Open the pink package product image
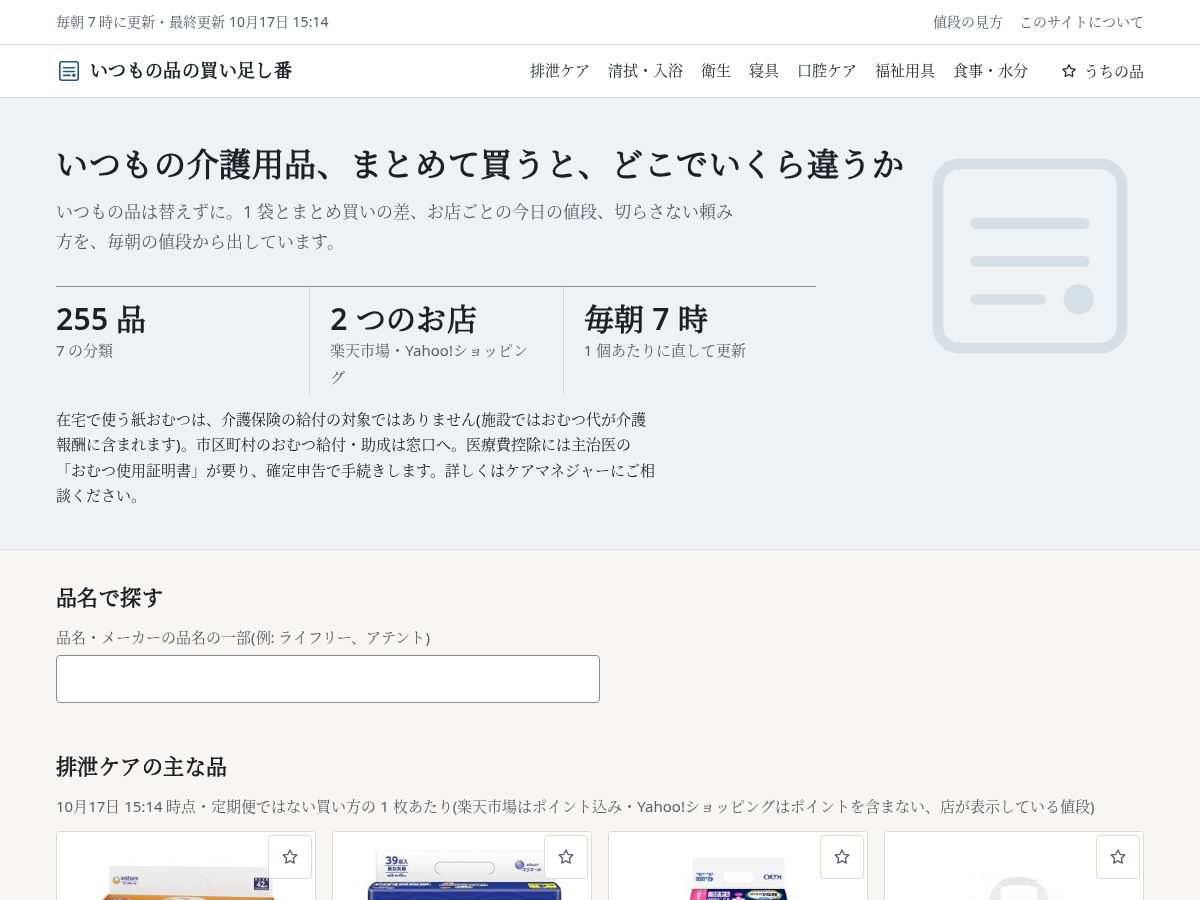Screen dimensions: 1200x900 [738, 877]
